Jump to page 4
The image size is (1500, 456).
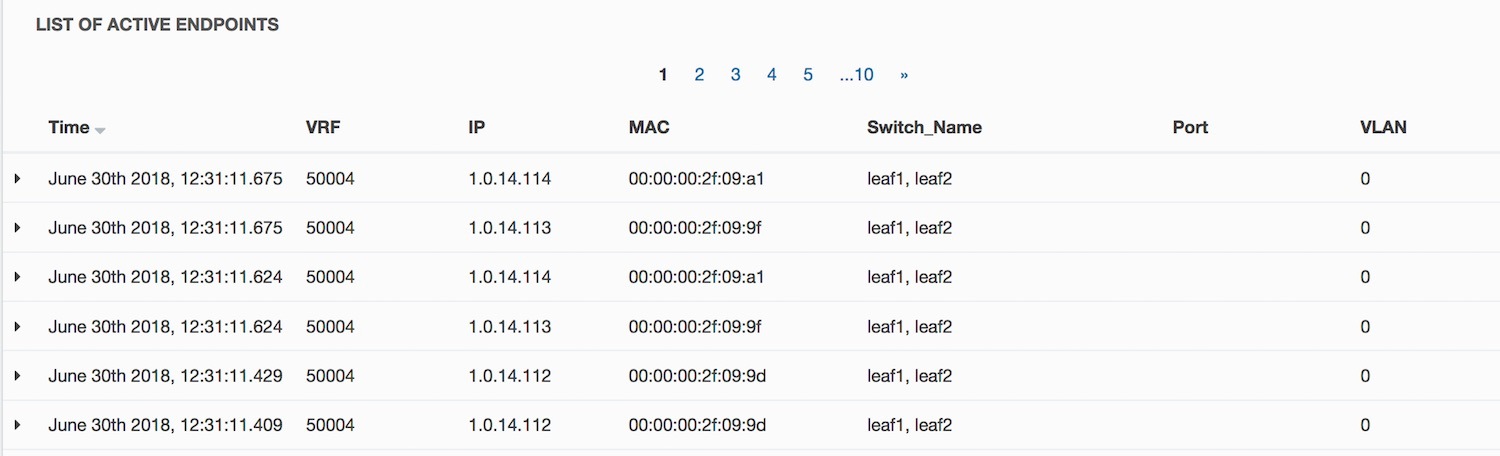[x=771, y=75]
